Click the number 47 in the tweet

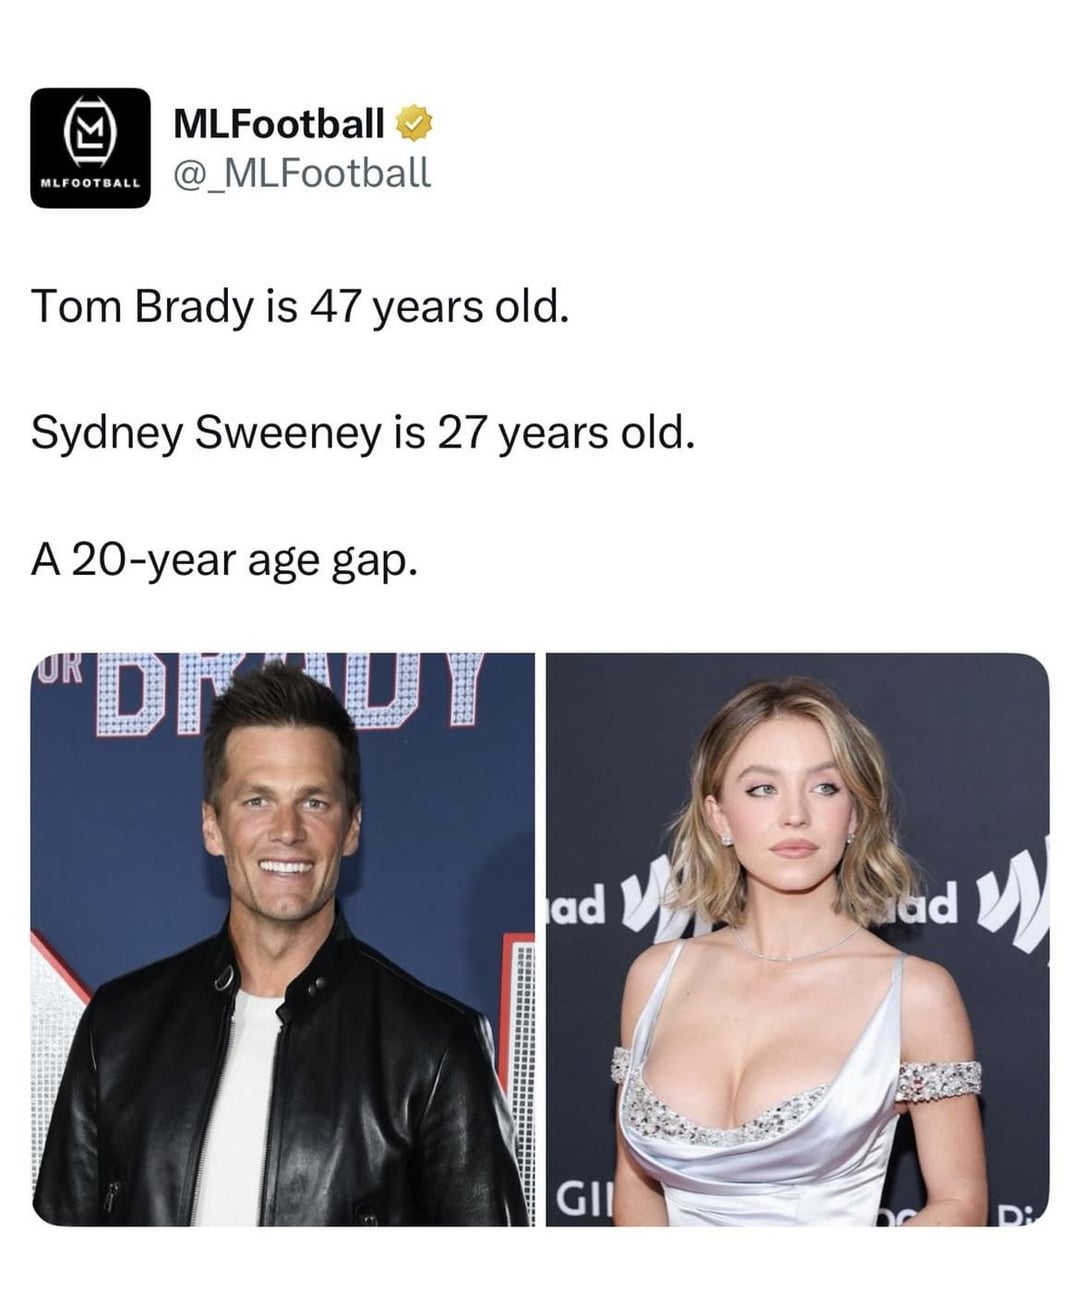[x=334, y=307]
